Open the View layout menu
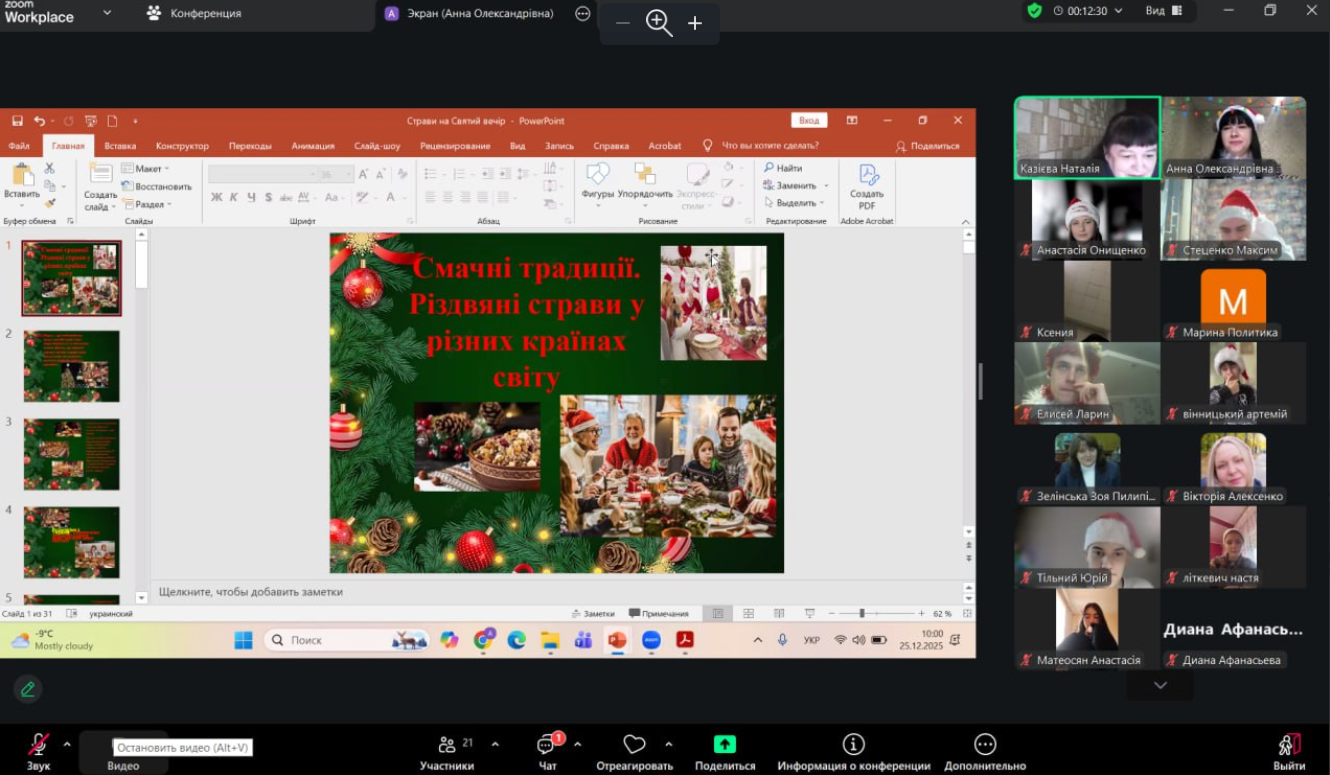1330x775 pixels. click(x=1163, y=11)
